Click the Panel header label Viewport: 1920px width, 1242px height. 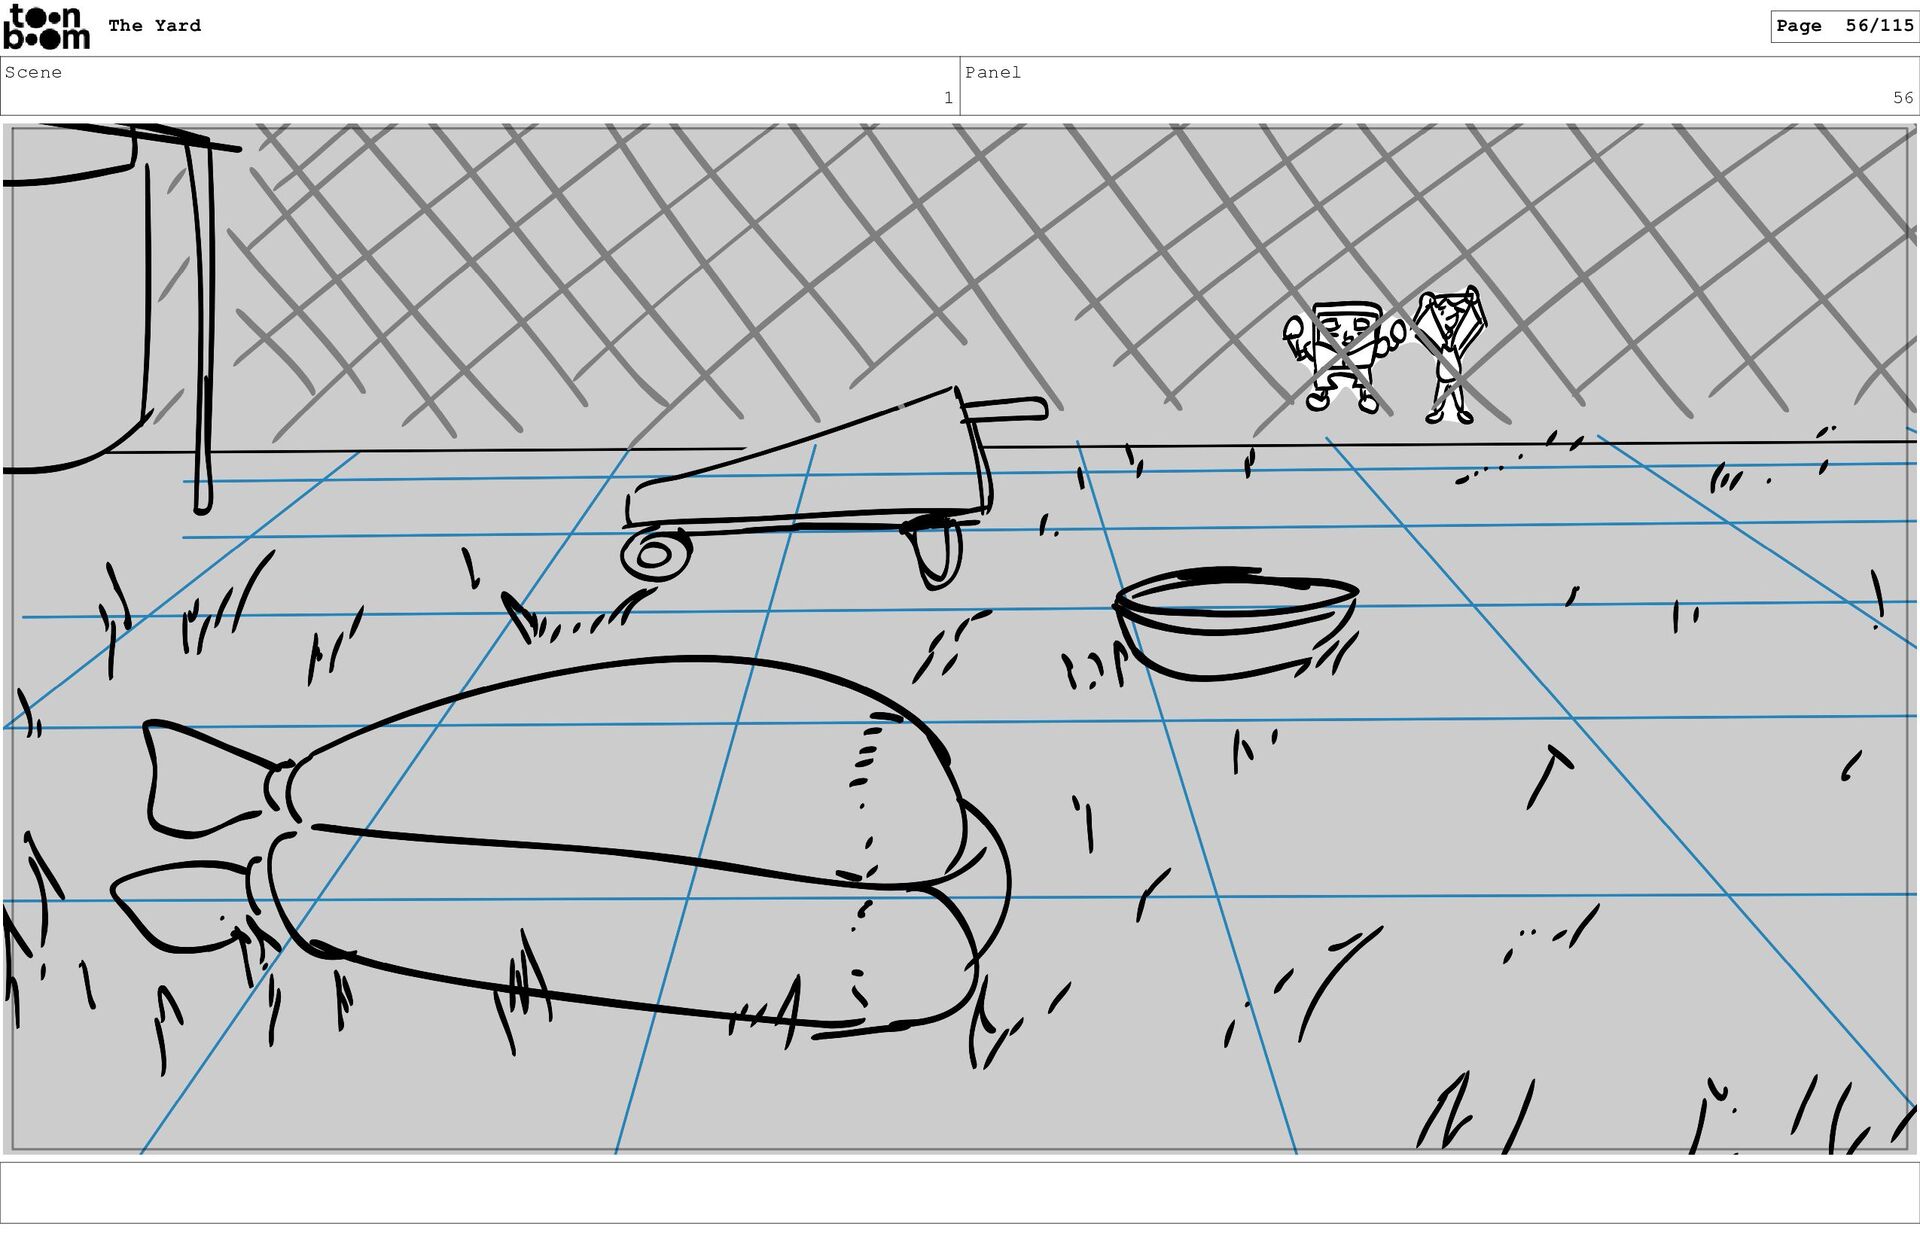tap(992, 72)
